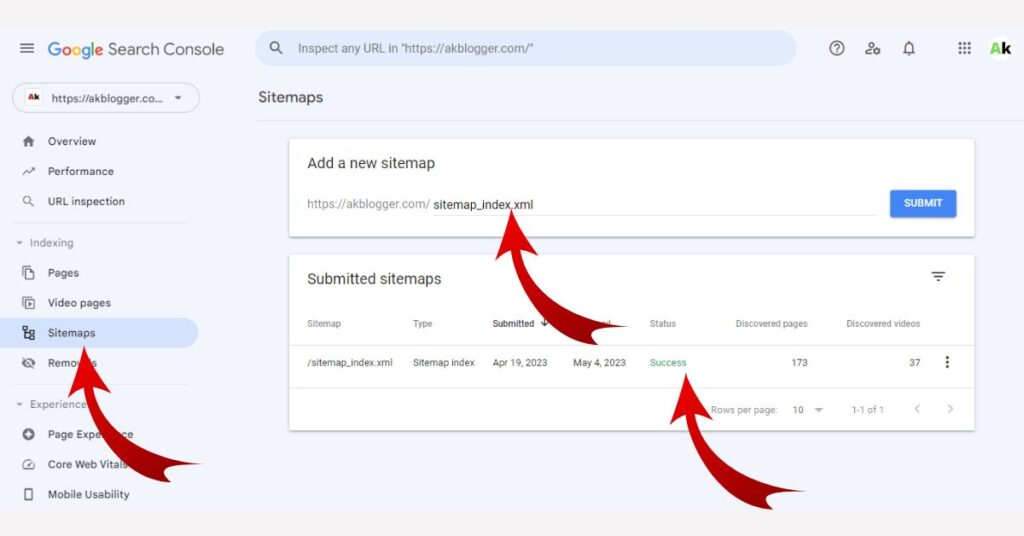Click the sitemap URL input field
The height and width of the screenshot is (536, 1024).
pyautogui.click(x=654, y=204)
